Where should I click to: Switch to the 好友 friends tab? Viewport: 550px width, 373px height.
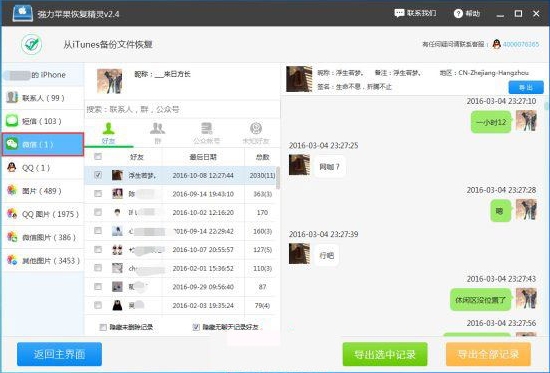tap(108, 134)
